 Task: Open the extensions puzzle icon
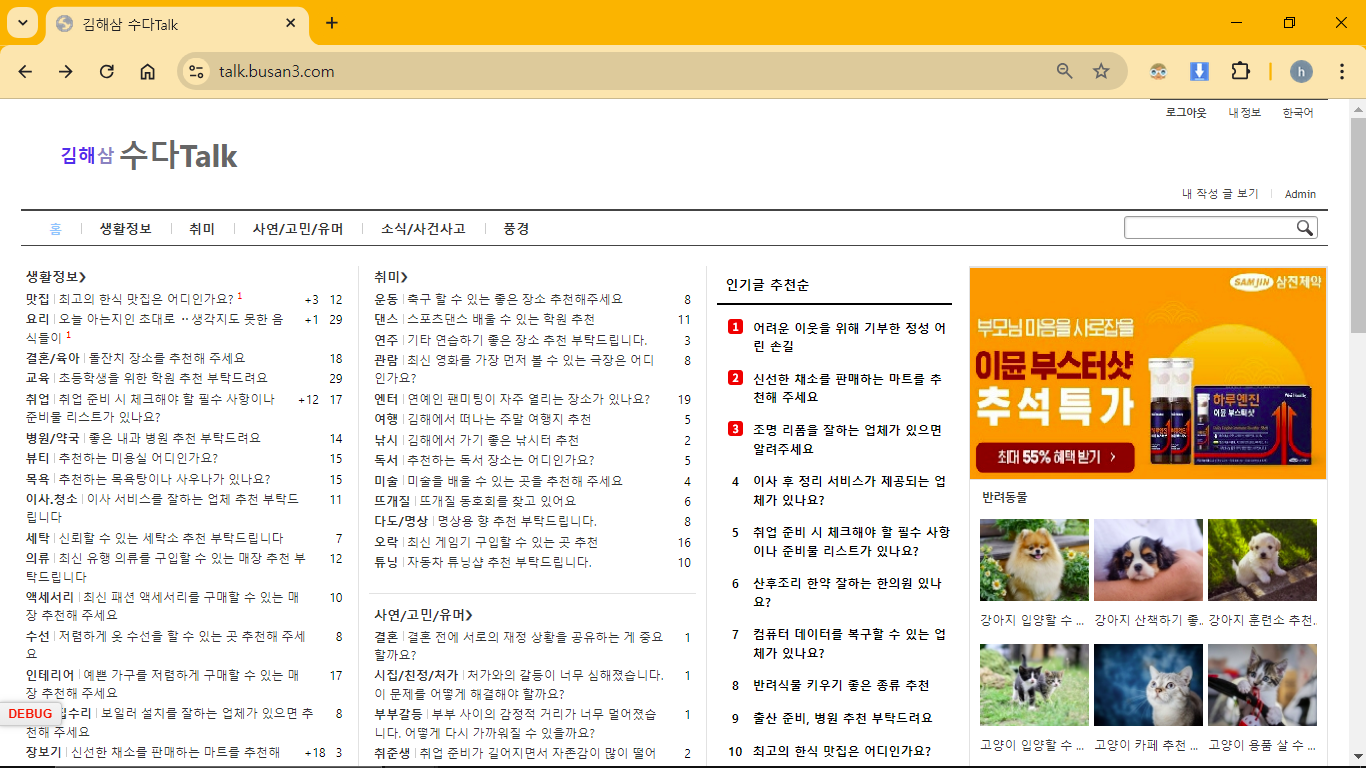(1240, 71)
